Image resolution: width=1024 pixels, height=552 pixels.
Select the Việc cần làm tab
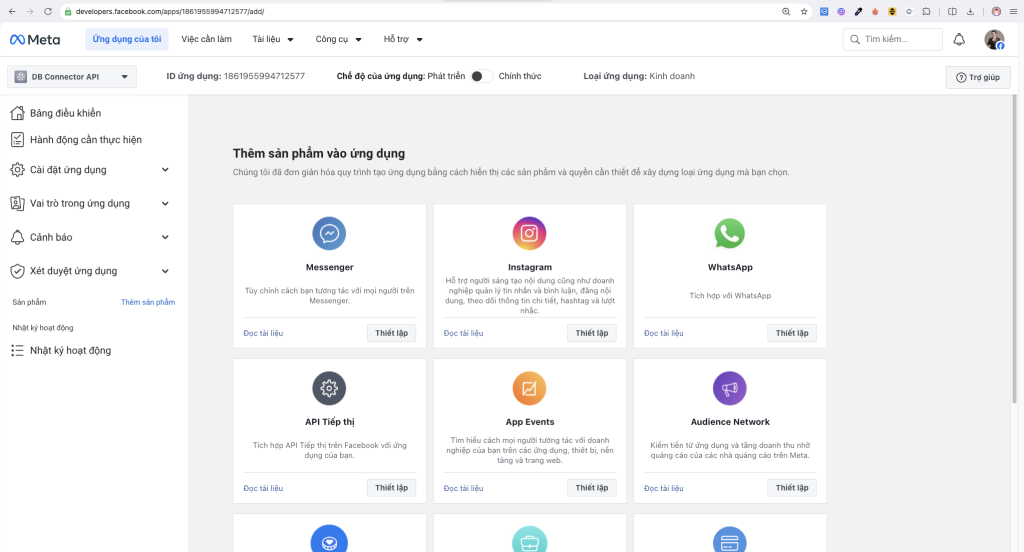[x=206, y=40]
